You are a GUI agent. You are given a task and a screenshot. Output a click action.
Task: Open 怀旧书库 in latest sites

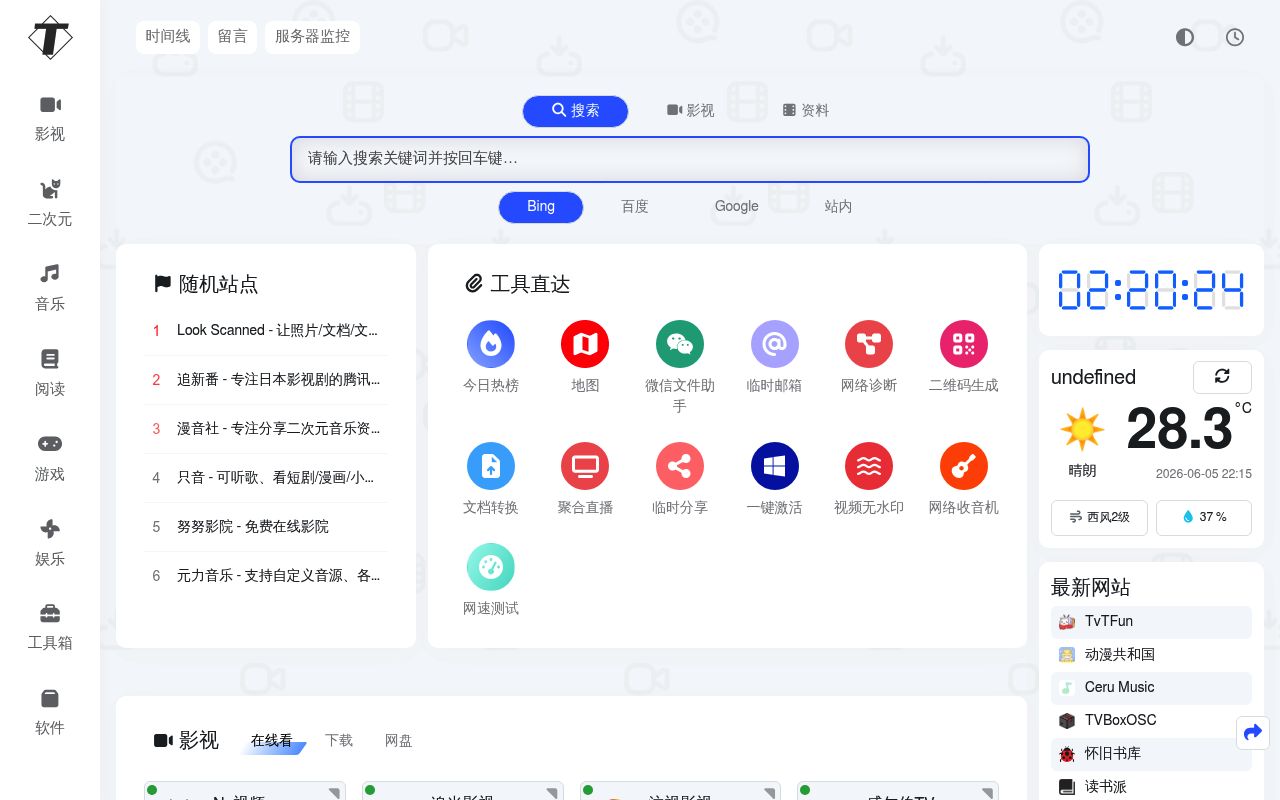pyautogui.click(x=1151, y=754)
